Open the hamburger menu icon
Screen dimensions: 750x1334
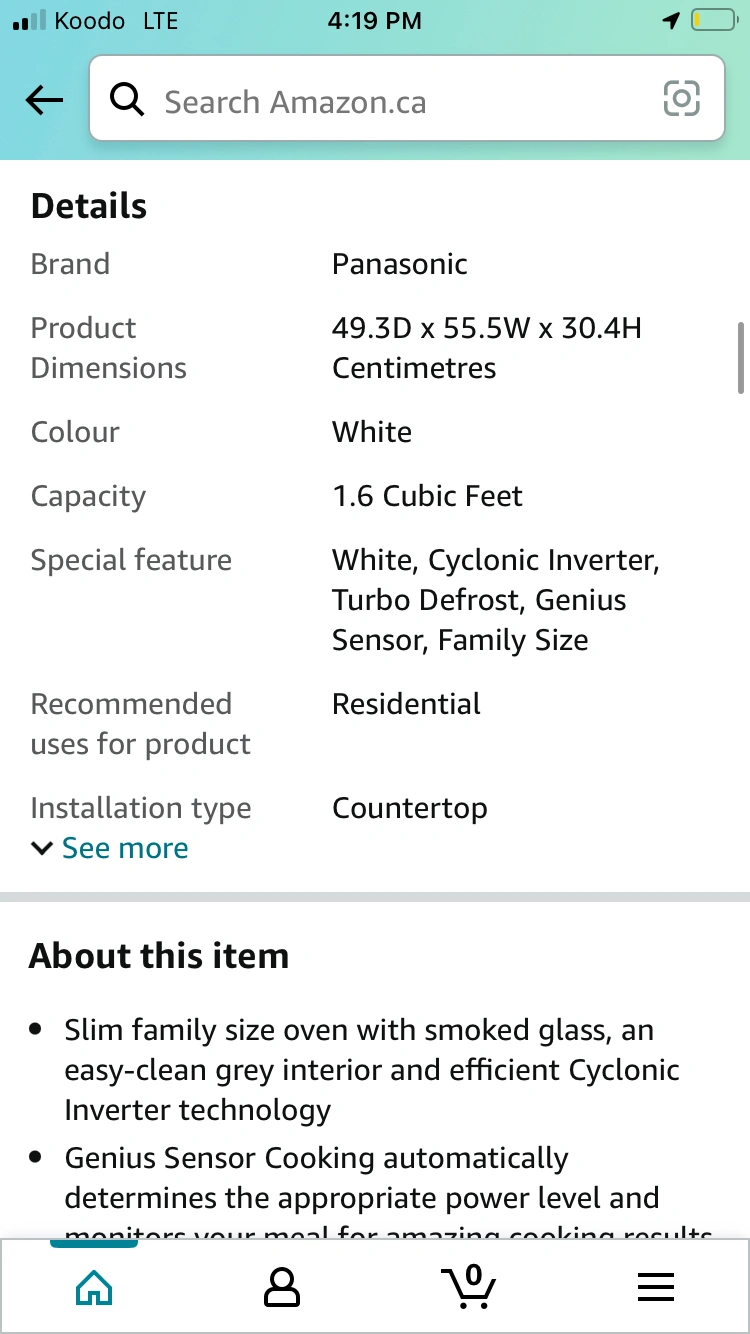tap(656, 1288)
